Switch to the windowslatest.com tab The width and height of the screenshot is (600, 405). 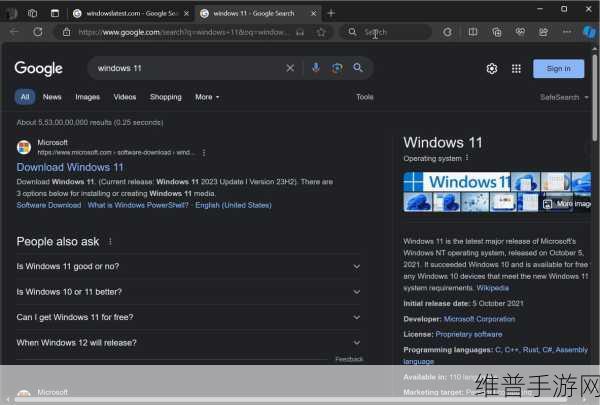(131, 14)
